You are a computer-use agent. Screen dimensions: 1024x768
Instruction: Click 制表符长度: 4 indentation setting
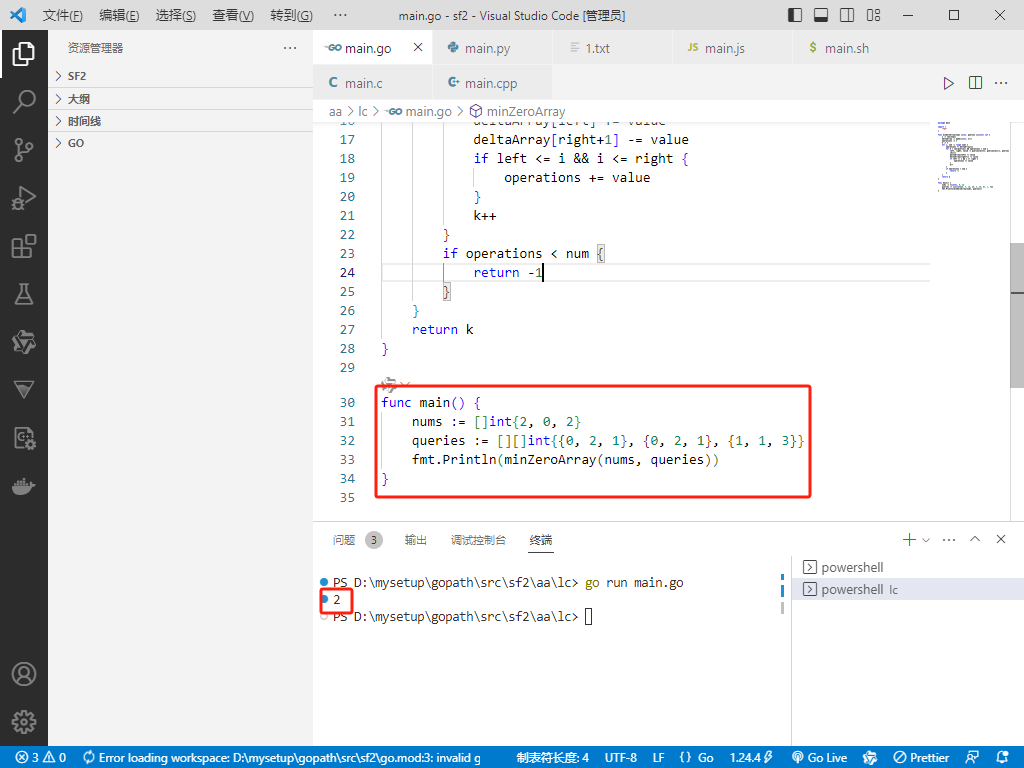(552, 758)
